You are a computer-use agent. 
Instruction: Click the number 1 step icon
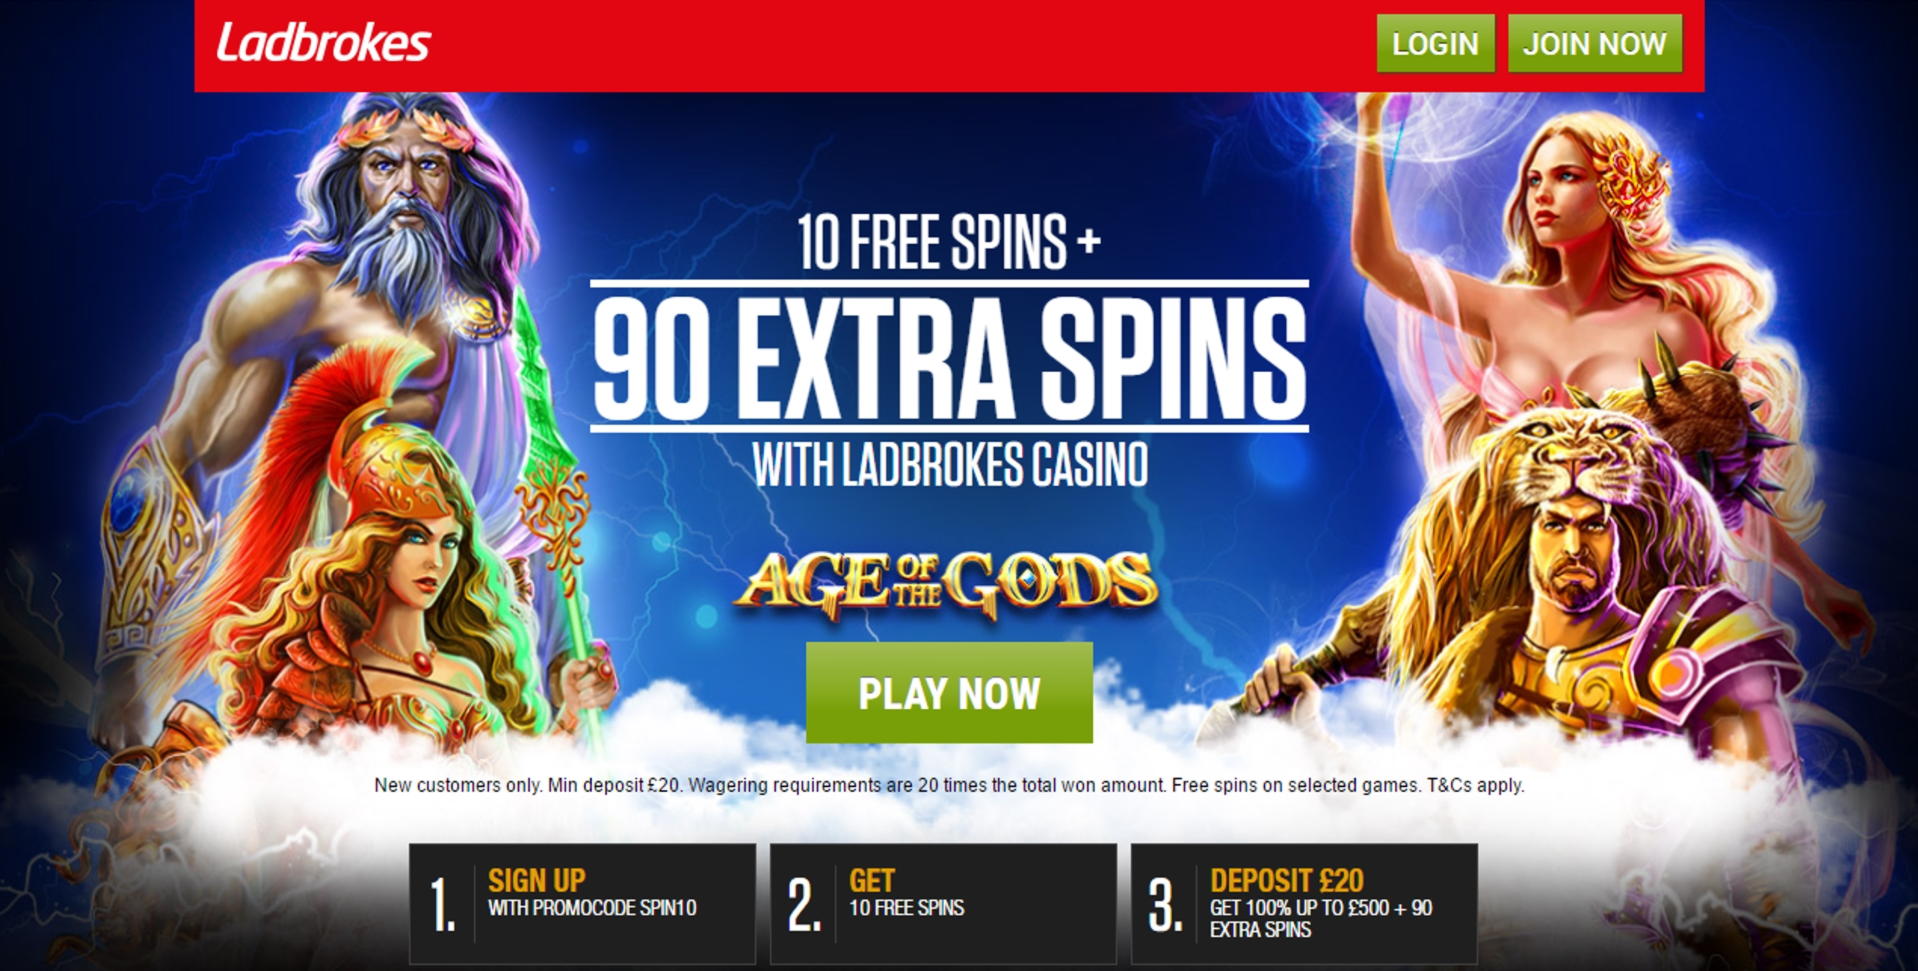coord(443,906)
